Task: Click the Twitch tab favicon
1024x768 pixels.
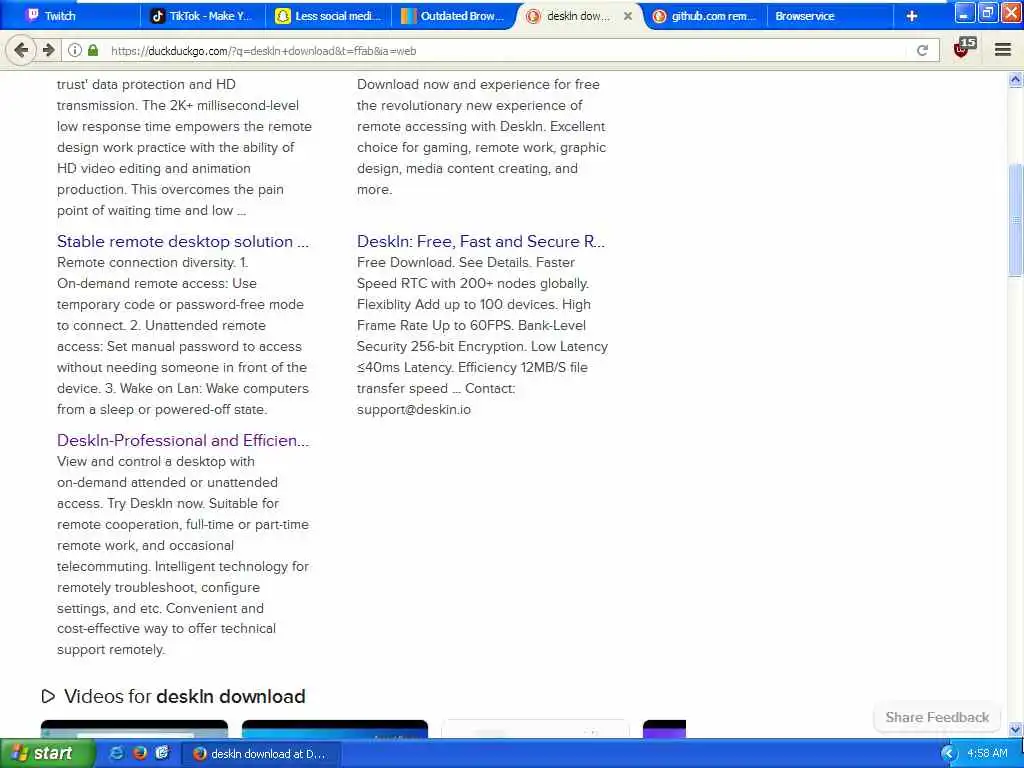Action: (32, 15)
